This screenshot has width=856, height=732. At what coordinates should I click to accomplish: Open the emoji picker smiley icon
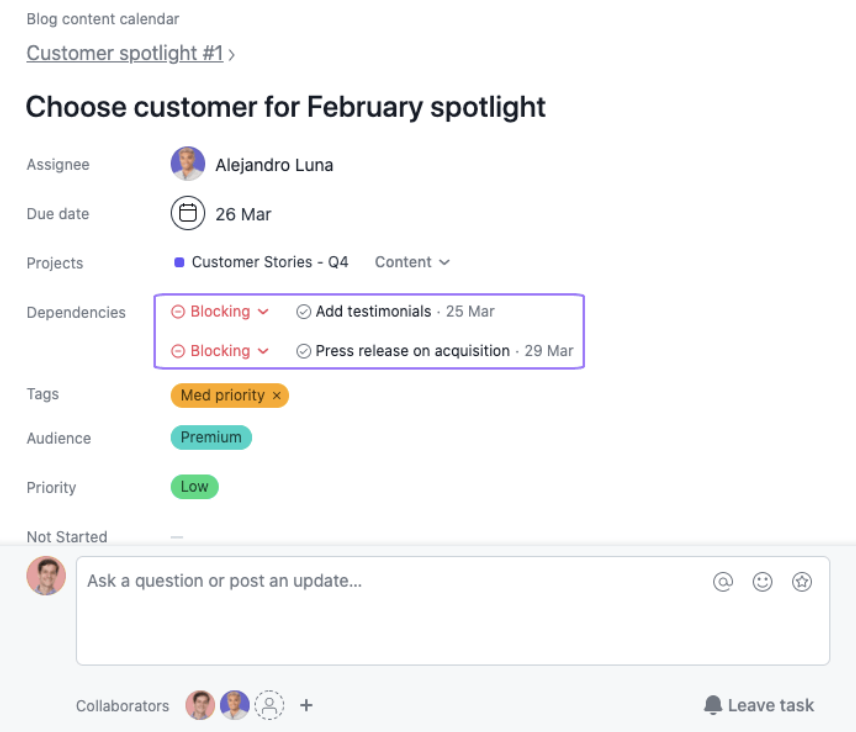click(763, 582)
